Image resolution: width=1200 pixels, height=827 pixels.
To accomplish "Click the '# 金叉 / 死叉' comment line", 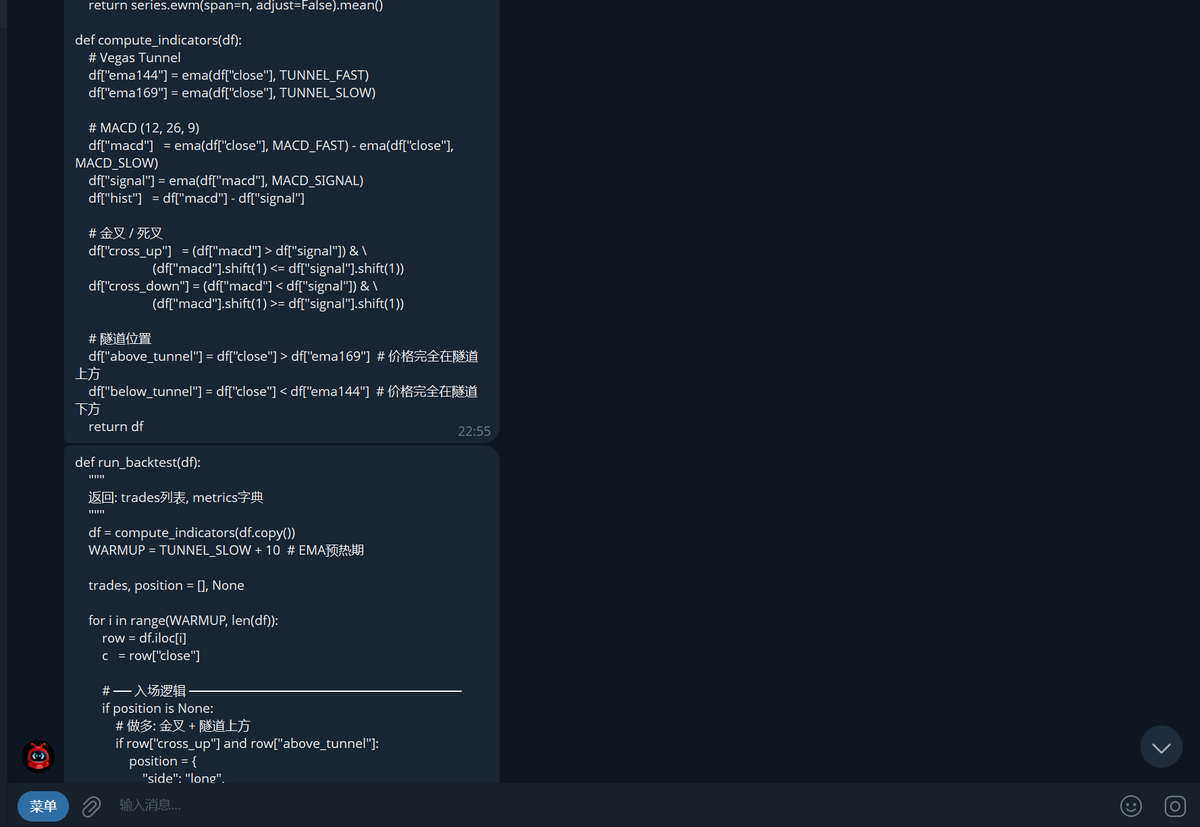I will [125, 233].
